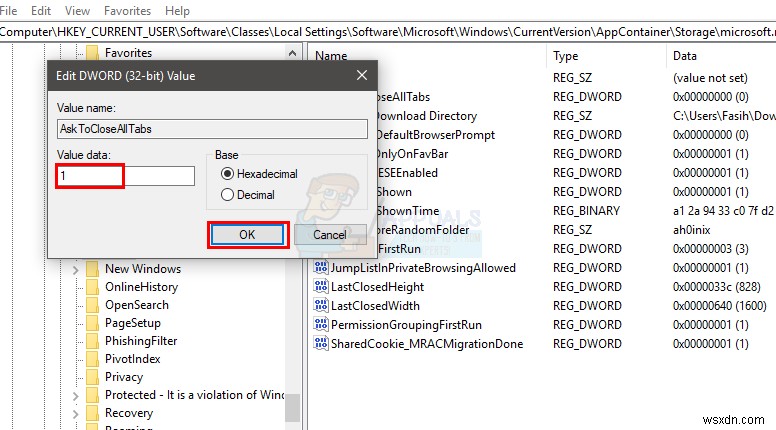Click the data 0x00000003 (3)
This screenshot has height=430, width=776.
coord(711,249)
